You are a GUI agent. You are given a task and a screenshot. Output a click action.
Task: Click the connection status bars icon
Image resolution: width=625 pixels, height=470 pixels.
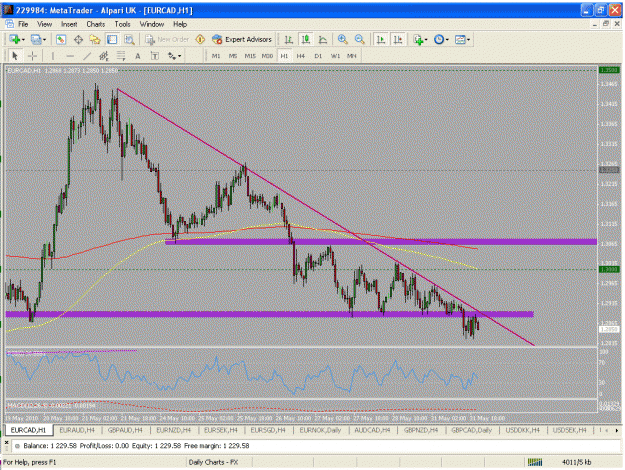pyautogui.click(x=535, y=462)
